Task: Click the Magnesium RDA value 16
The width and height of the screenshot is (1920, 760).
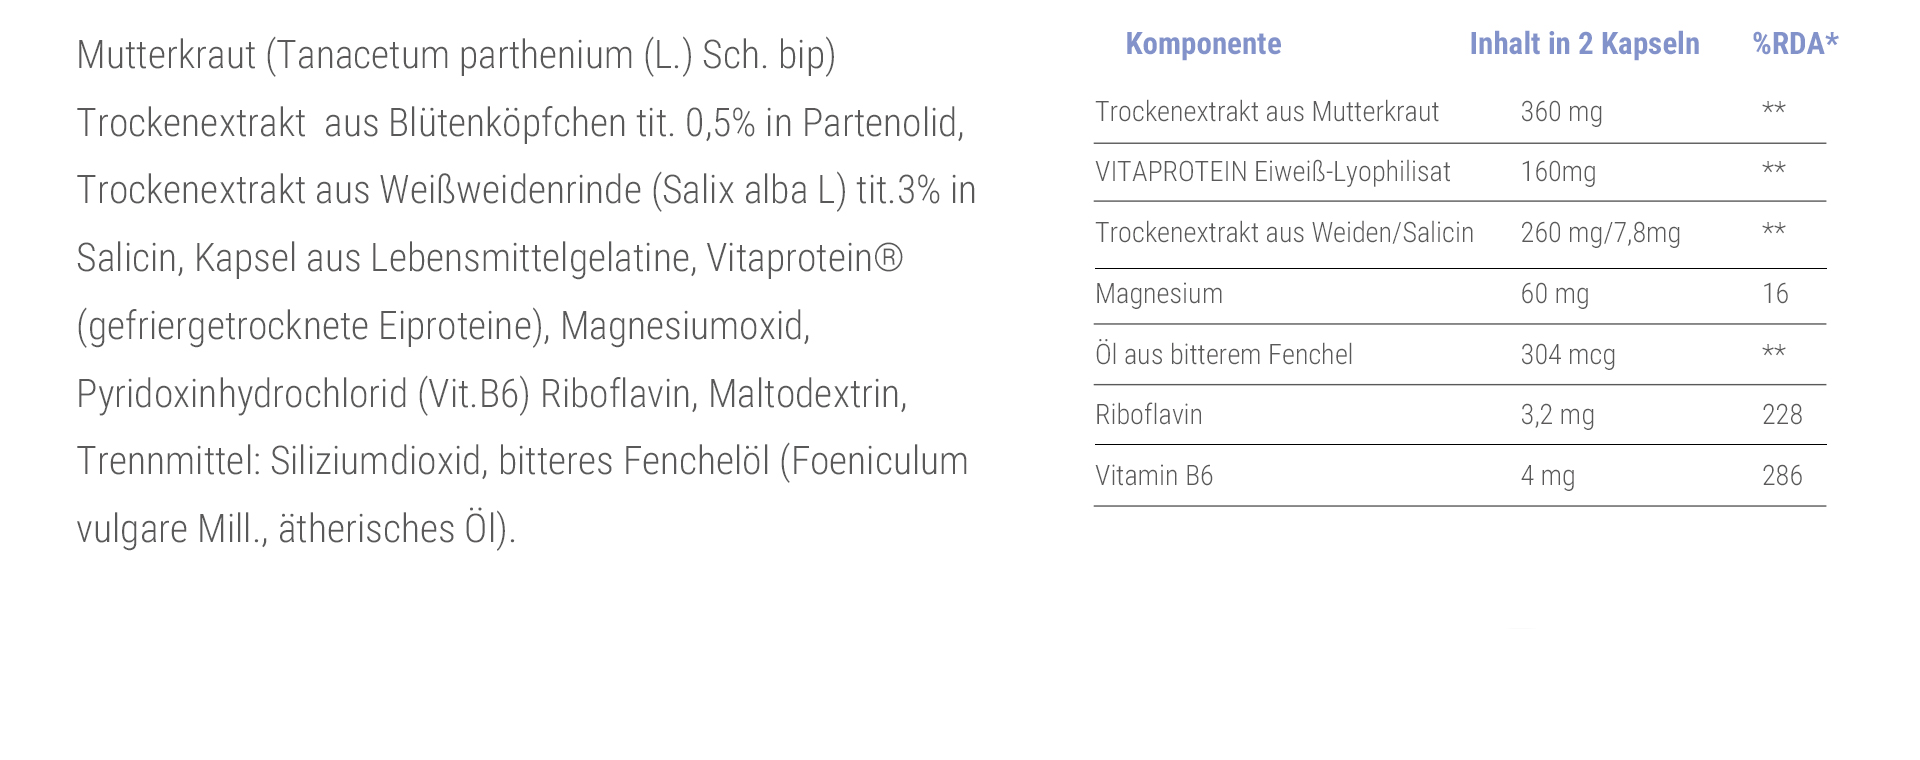Action: (1775, 294)
